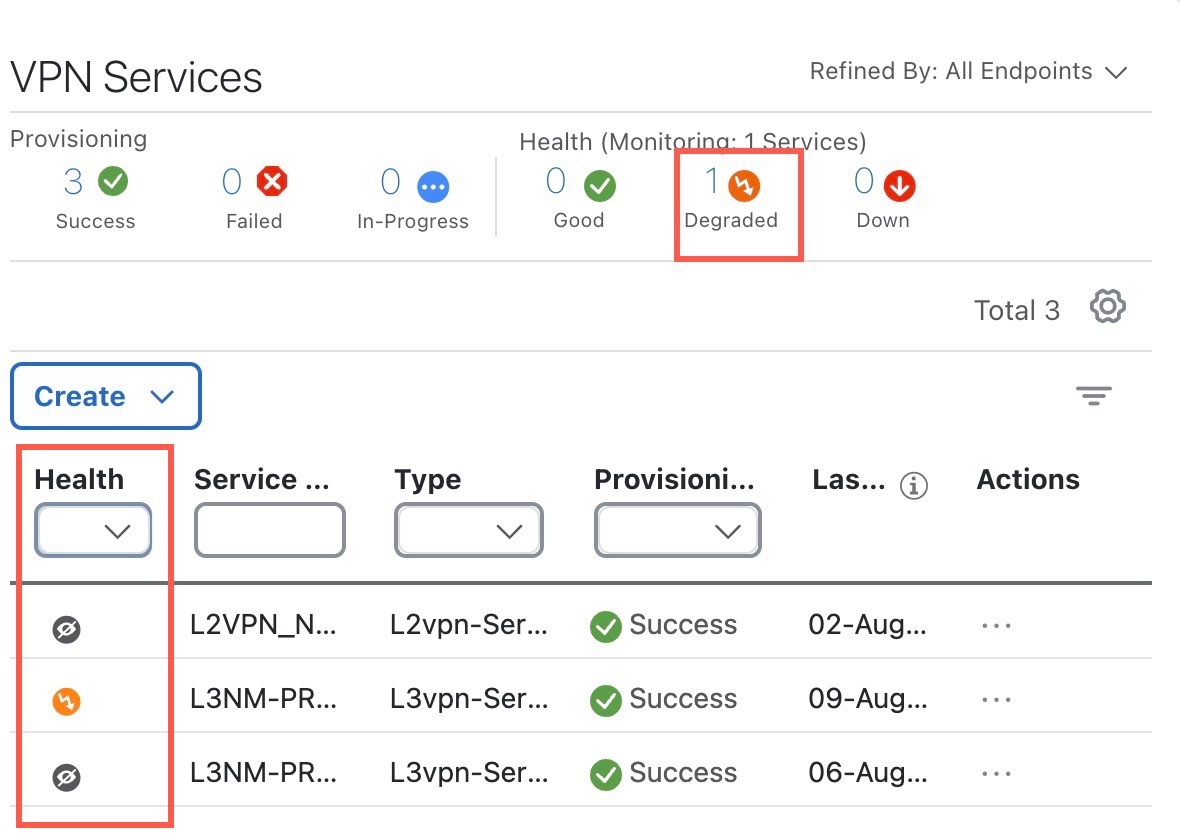Open the actions menu for the first service row
The height and width of the screenshot is (838, 1180).
996,624
